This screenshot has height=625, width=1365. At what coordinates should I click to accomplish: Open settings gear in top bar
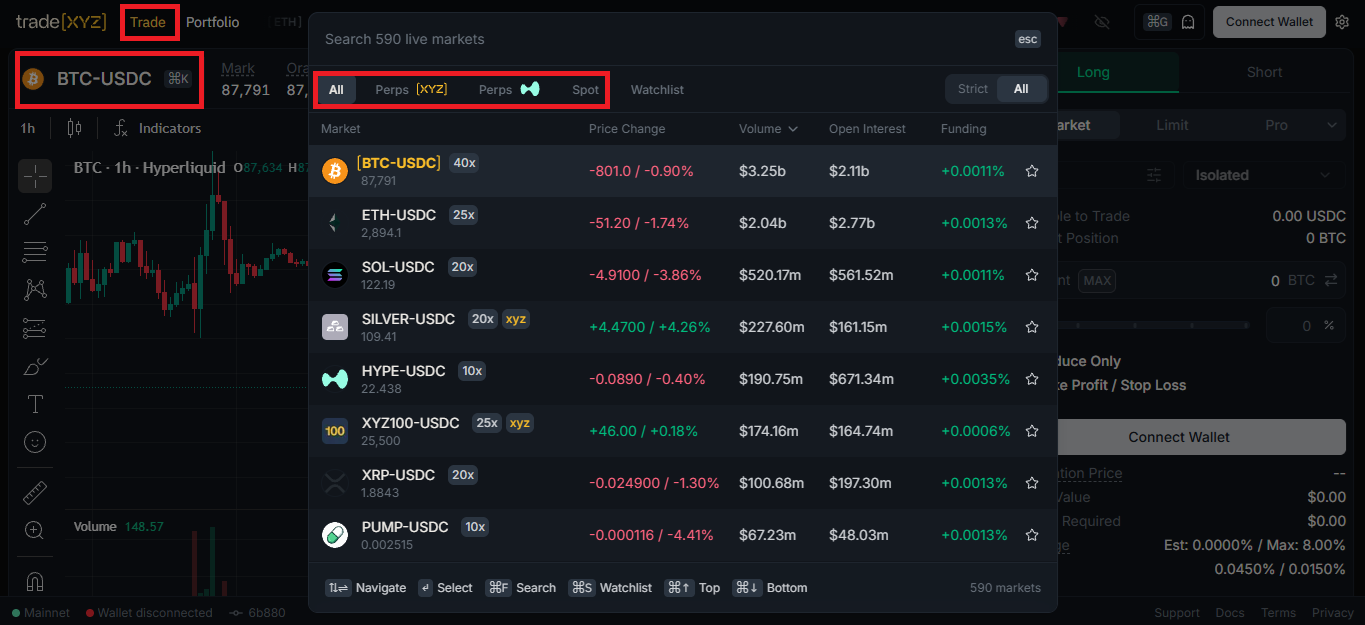coord(1342,22)
